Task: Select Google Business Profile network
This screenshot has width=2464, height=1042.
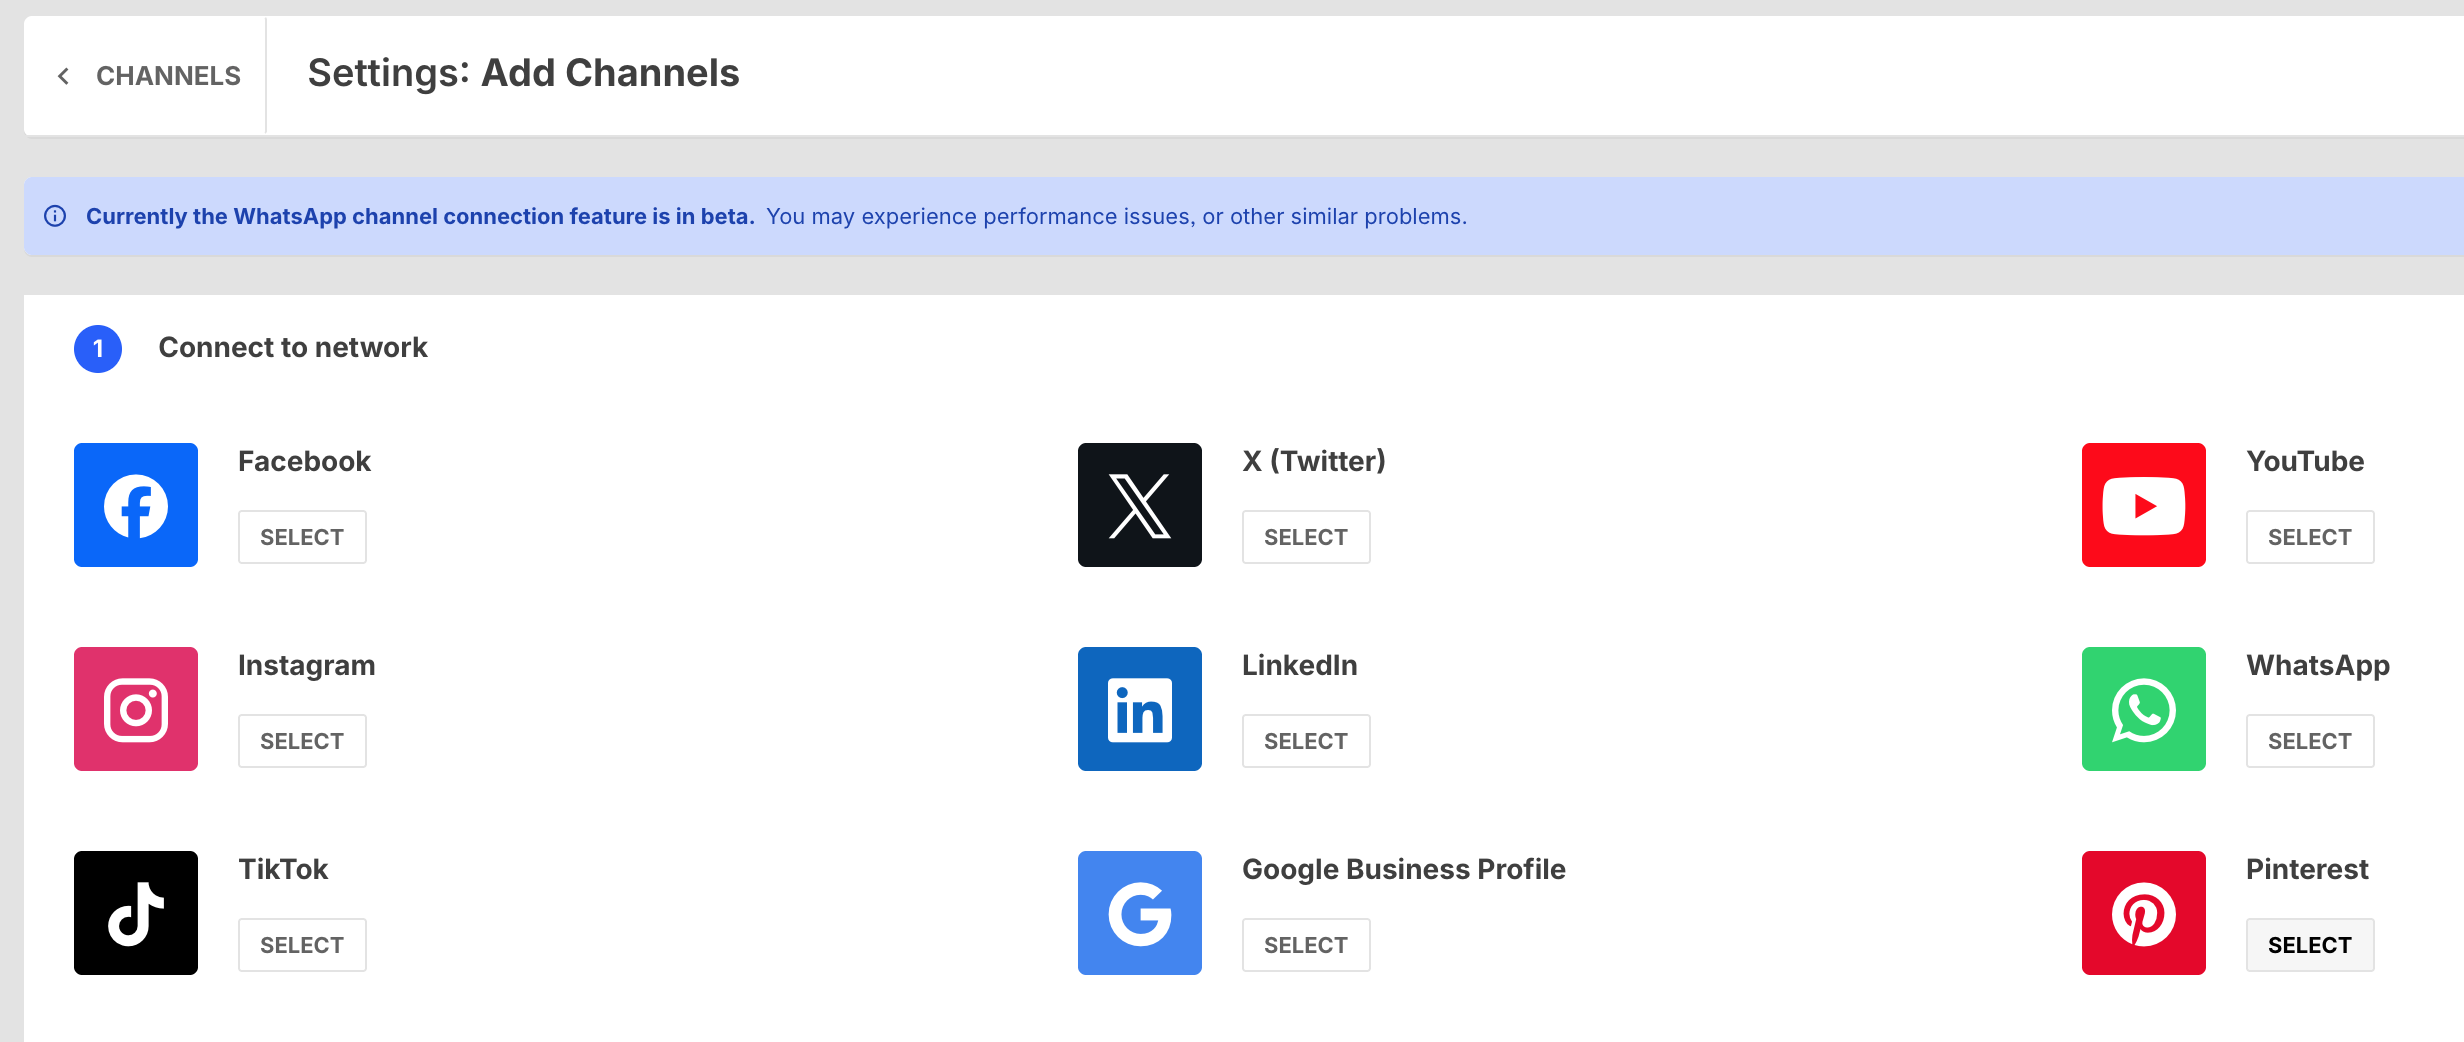Action: [1306, 945]
